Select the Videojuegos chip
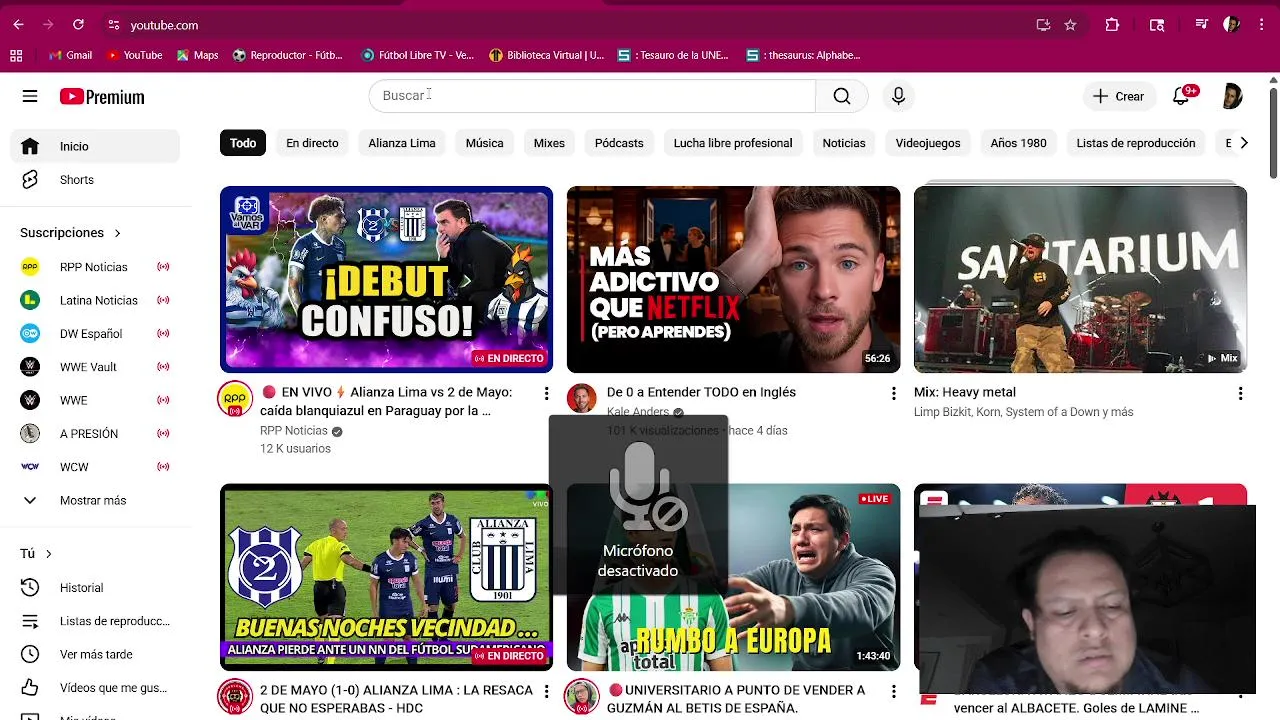 pos(928,143)
